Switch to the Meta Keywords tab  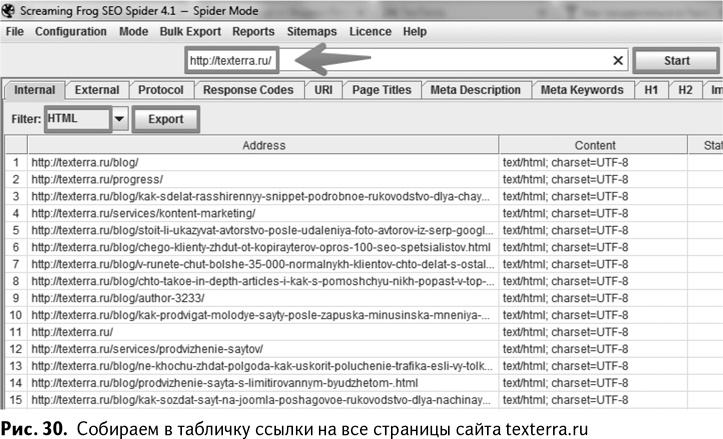pyautogui.click(x=581, y=90)
